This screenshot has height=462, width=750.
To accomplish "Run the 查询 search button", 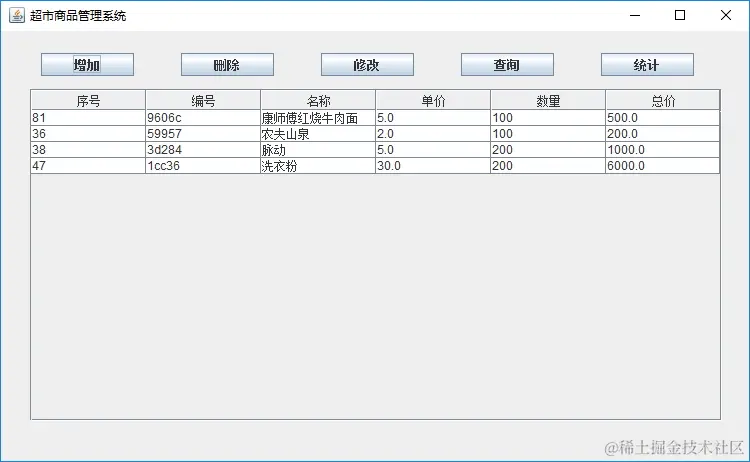I will pos(507,65).
